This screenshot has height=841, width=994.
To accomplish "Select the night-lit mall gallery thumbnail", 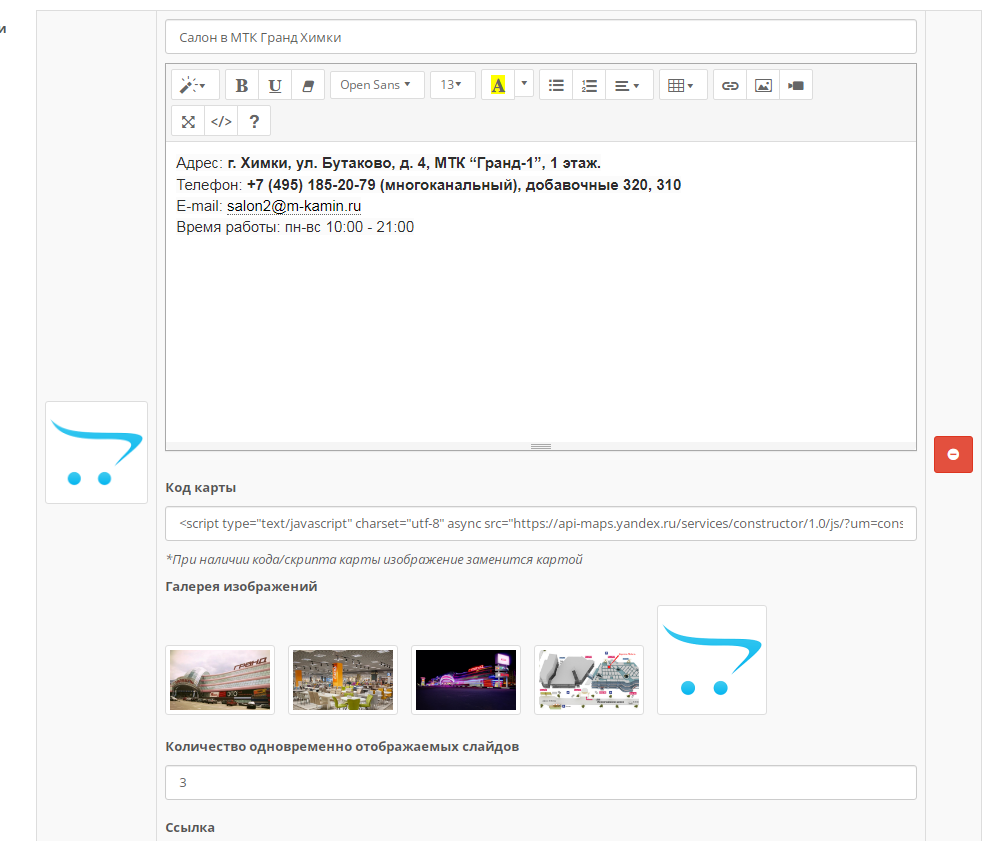I will (465, 680).
